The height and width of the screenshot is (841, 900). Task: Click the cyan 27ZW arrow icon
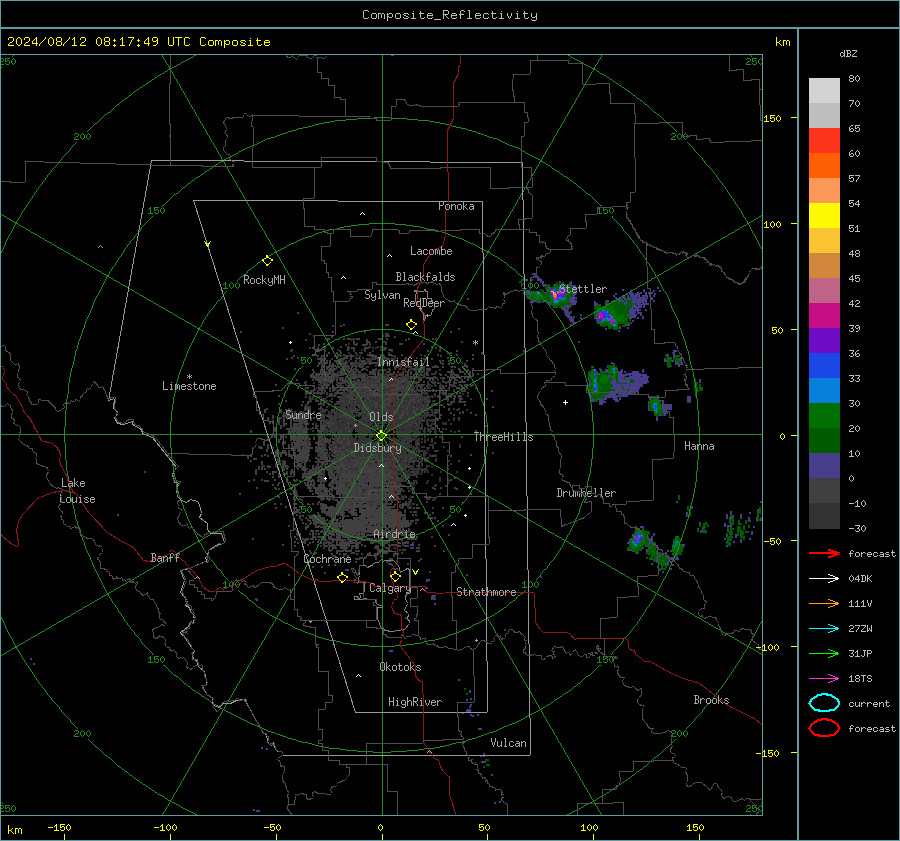pos(824,629)
